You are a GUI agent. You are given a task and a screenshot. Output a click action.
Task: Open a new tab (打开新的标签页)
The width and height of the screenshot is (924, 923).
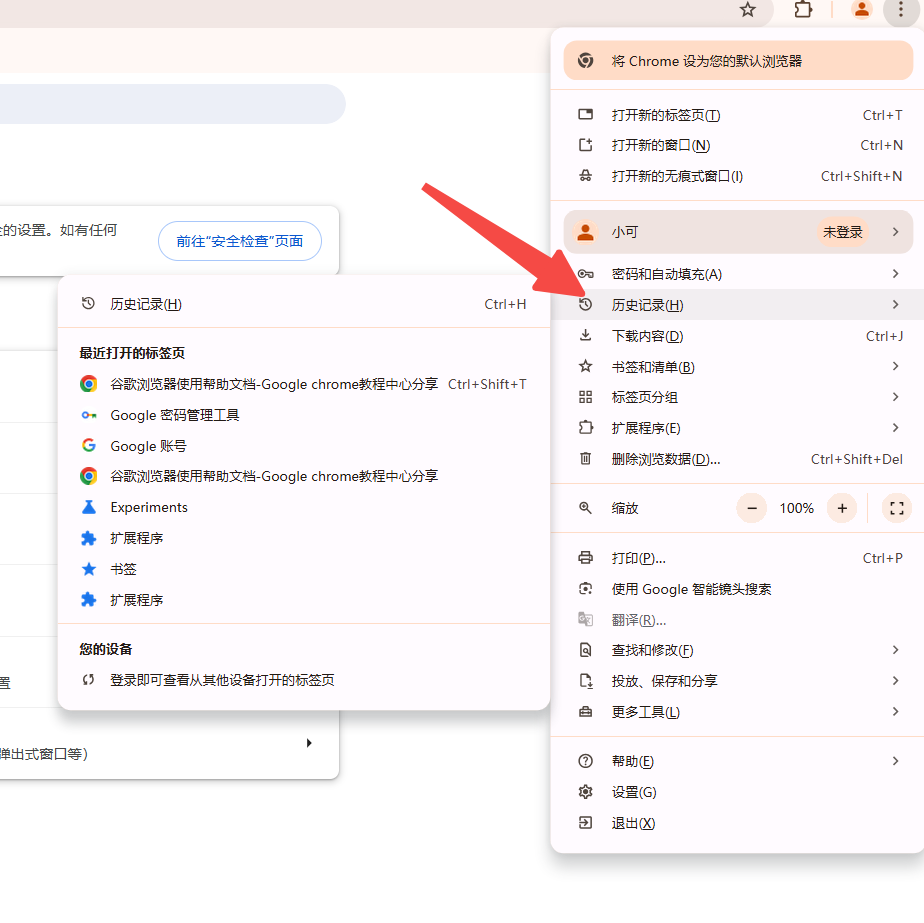pos(738,115)
